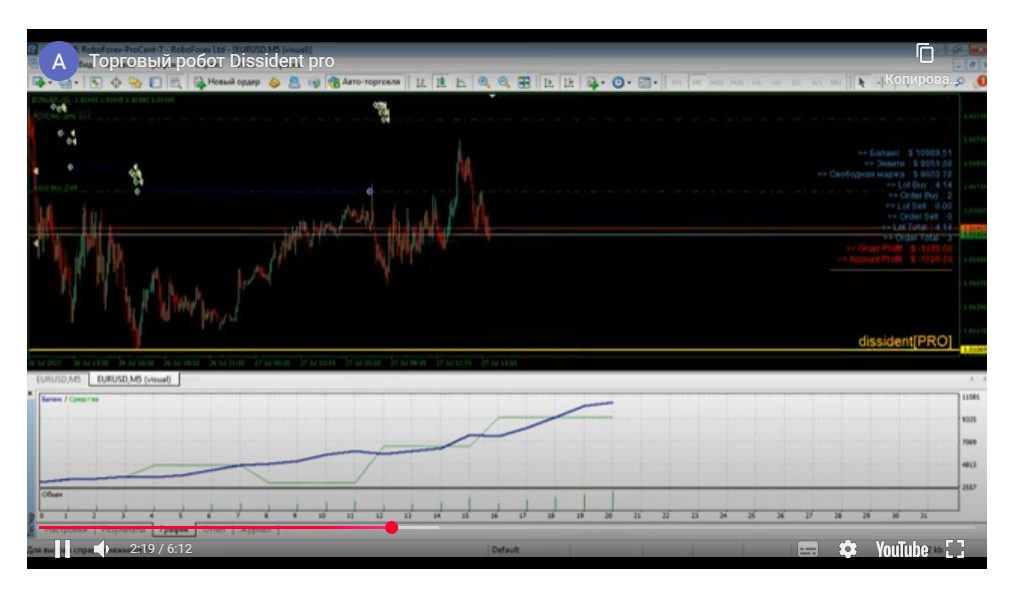This screenshot has width=1022, height=590.
Task: Open video title Торговый робот Dissident pro
Action: pos(212,61)
